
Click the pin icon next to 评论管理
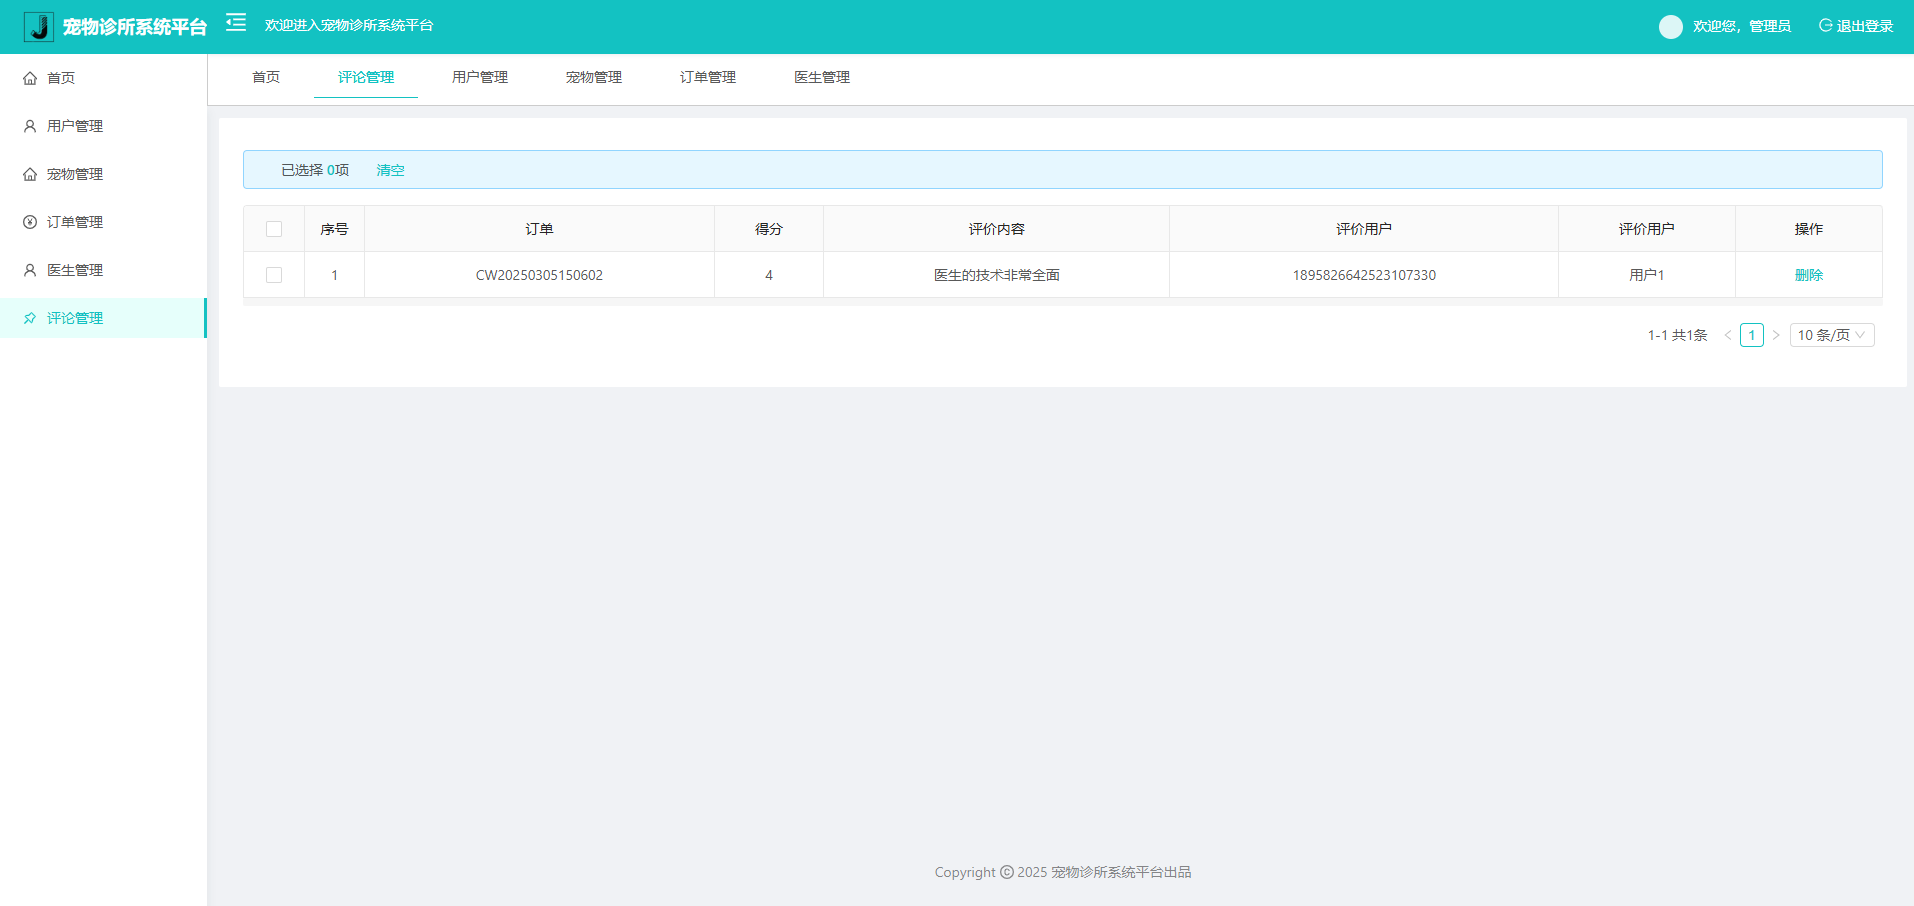click(30, 318)
